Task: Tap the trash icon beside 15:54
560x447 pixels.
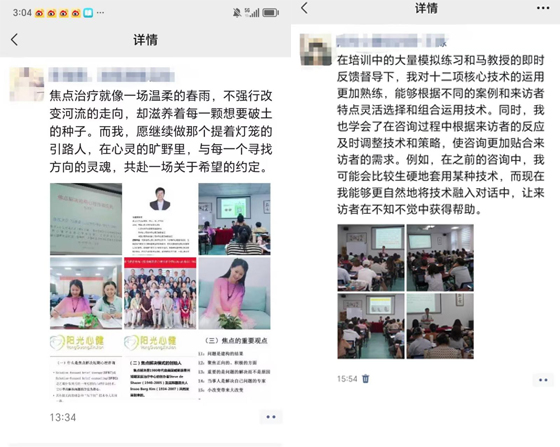Action: point(365,378)
